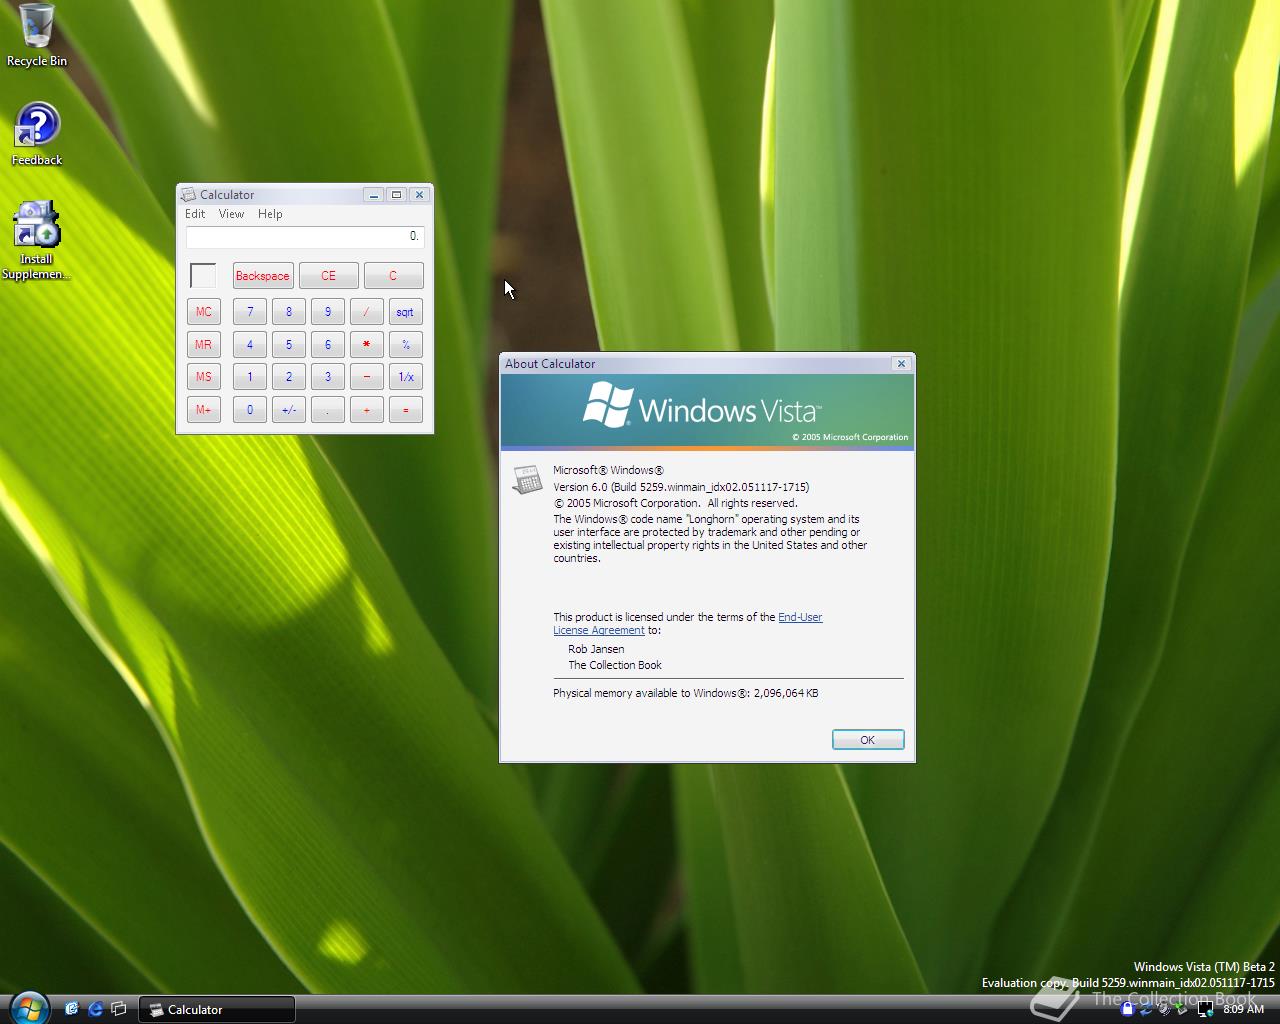Click the digit 6 key

[328, 344]
